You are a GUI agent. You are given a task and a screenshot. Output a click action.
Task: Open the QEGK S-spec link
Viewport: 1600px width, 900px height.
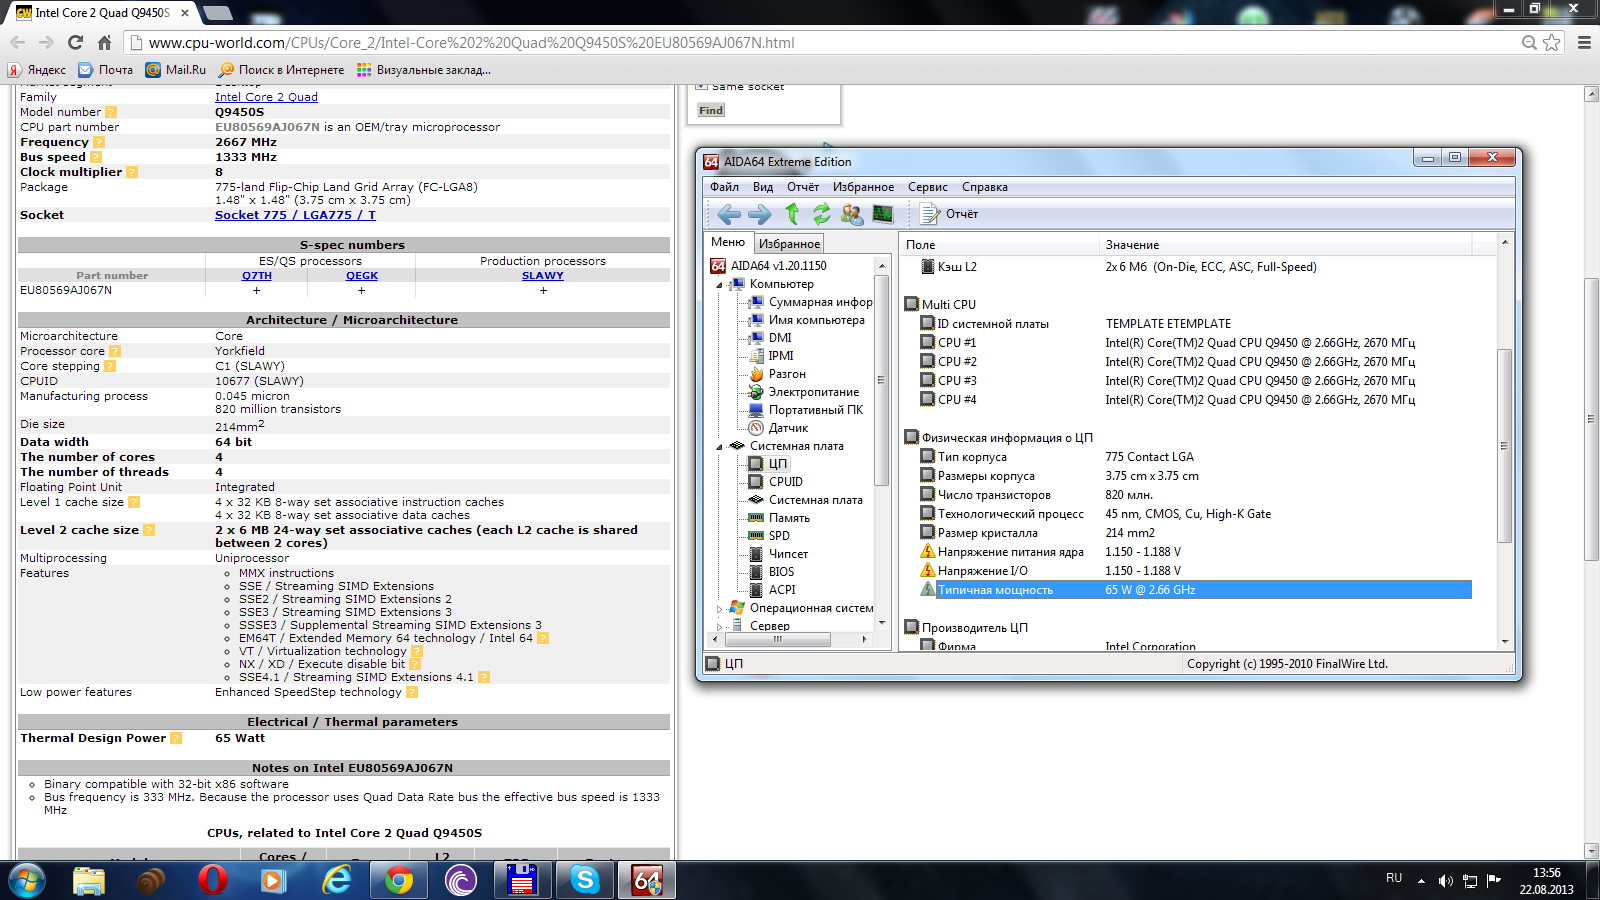coord(362,276)
